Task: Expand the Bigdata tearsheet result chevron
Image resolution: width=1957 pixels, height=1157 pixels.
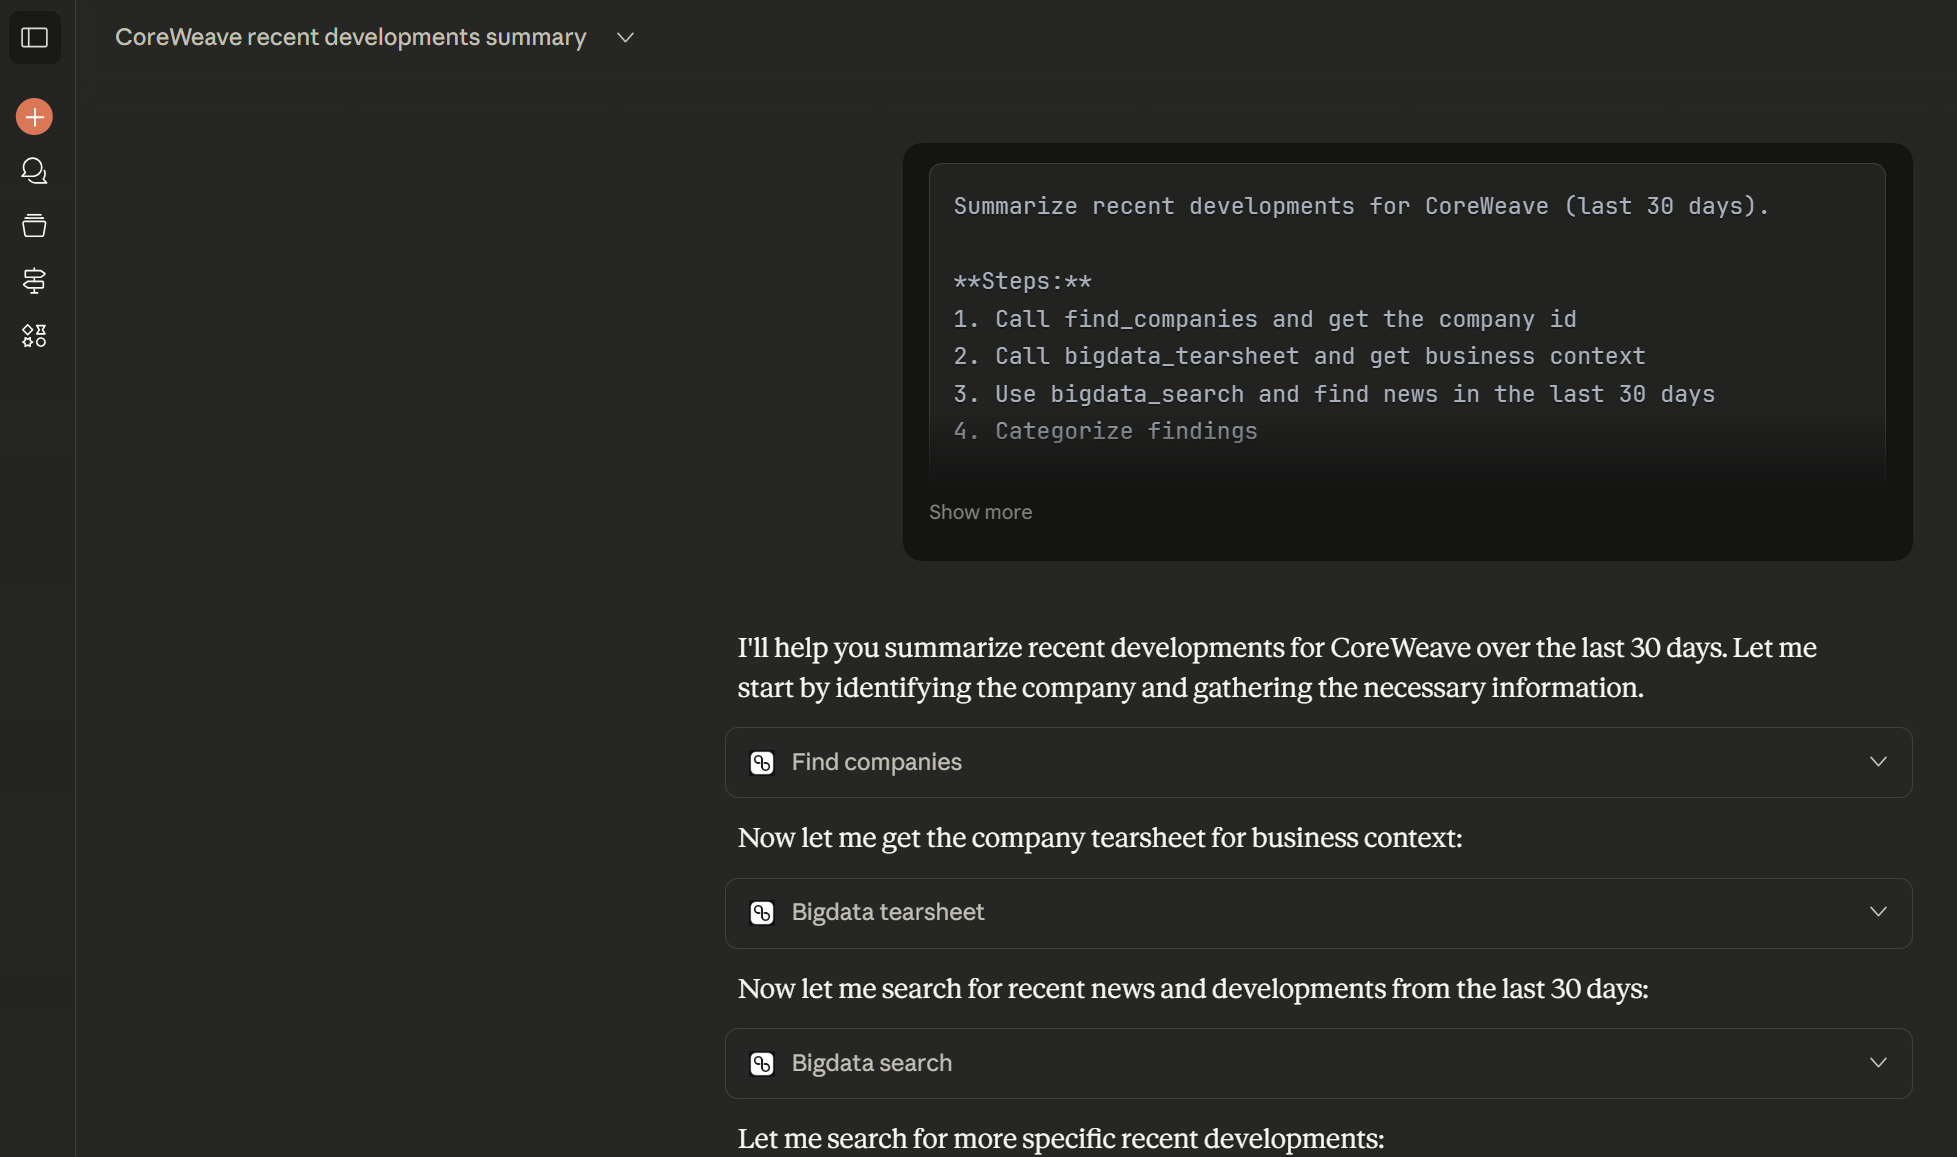Action: [x=1878, y=911]
